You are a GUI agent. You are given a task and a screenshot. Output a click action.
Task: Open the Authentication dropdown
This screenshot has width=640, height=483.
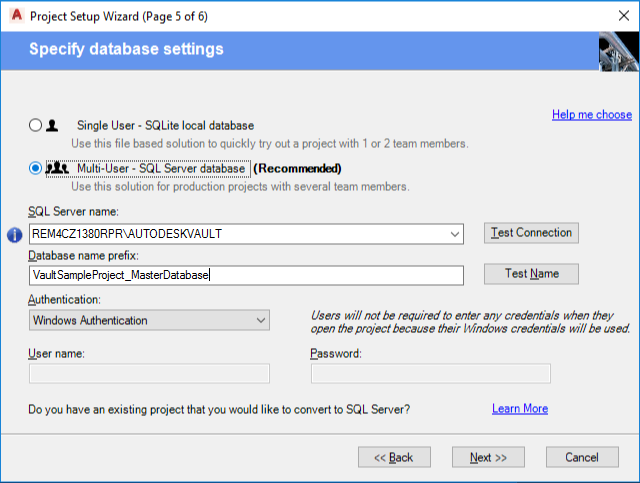coord(149,320)
